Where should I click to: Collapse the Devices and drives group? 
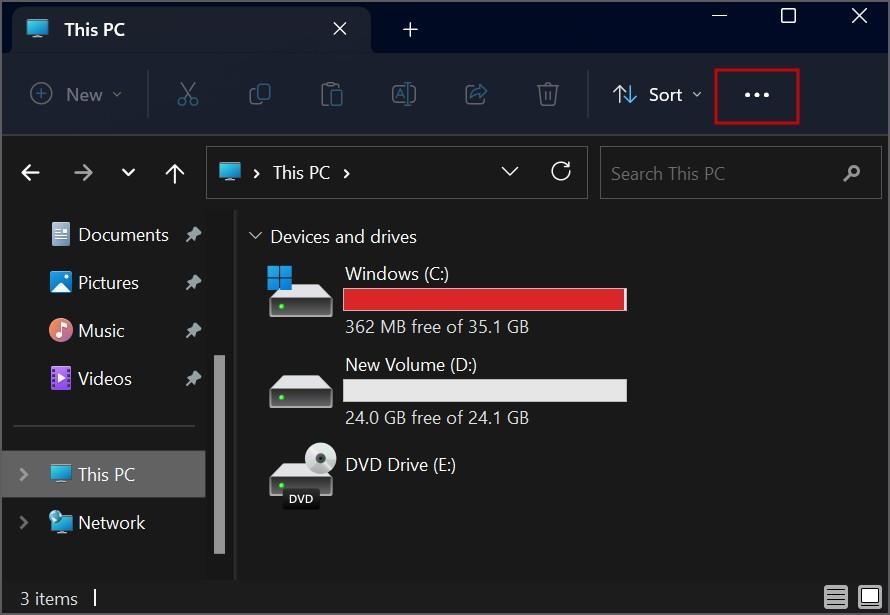coord(255,235)
